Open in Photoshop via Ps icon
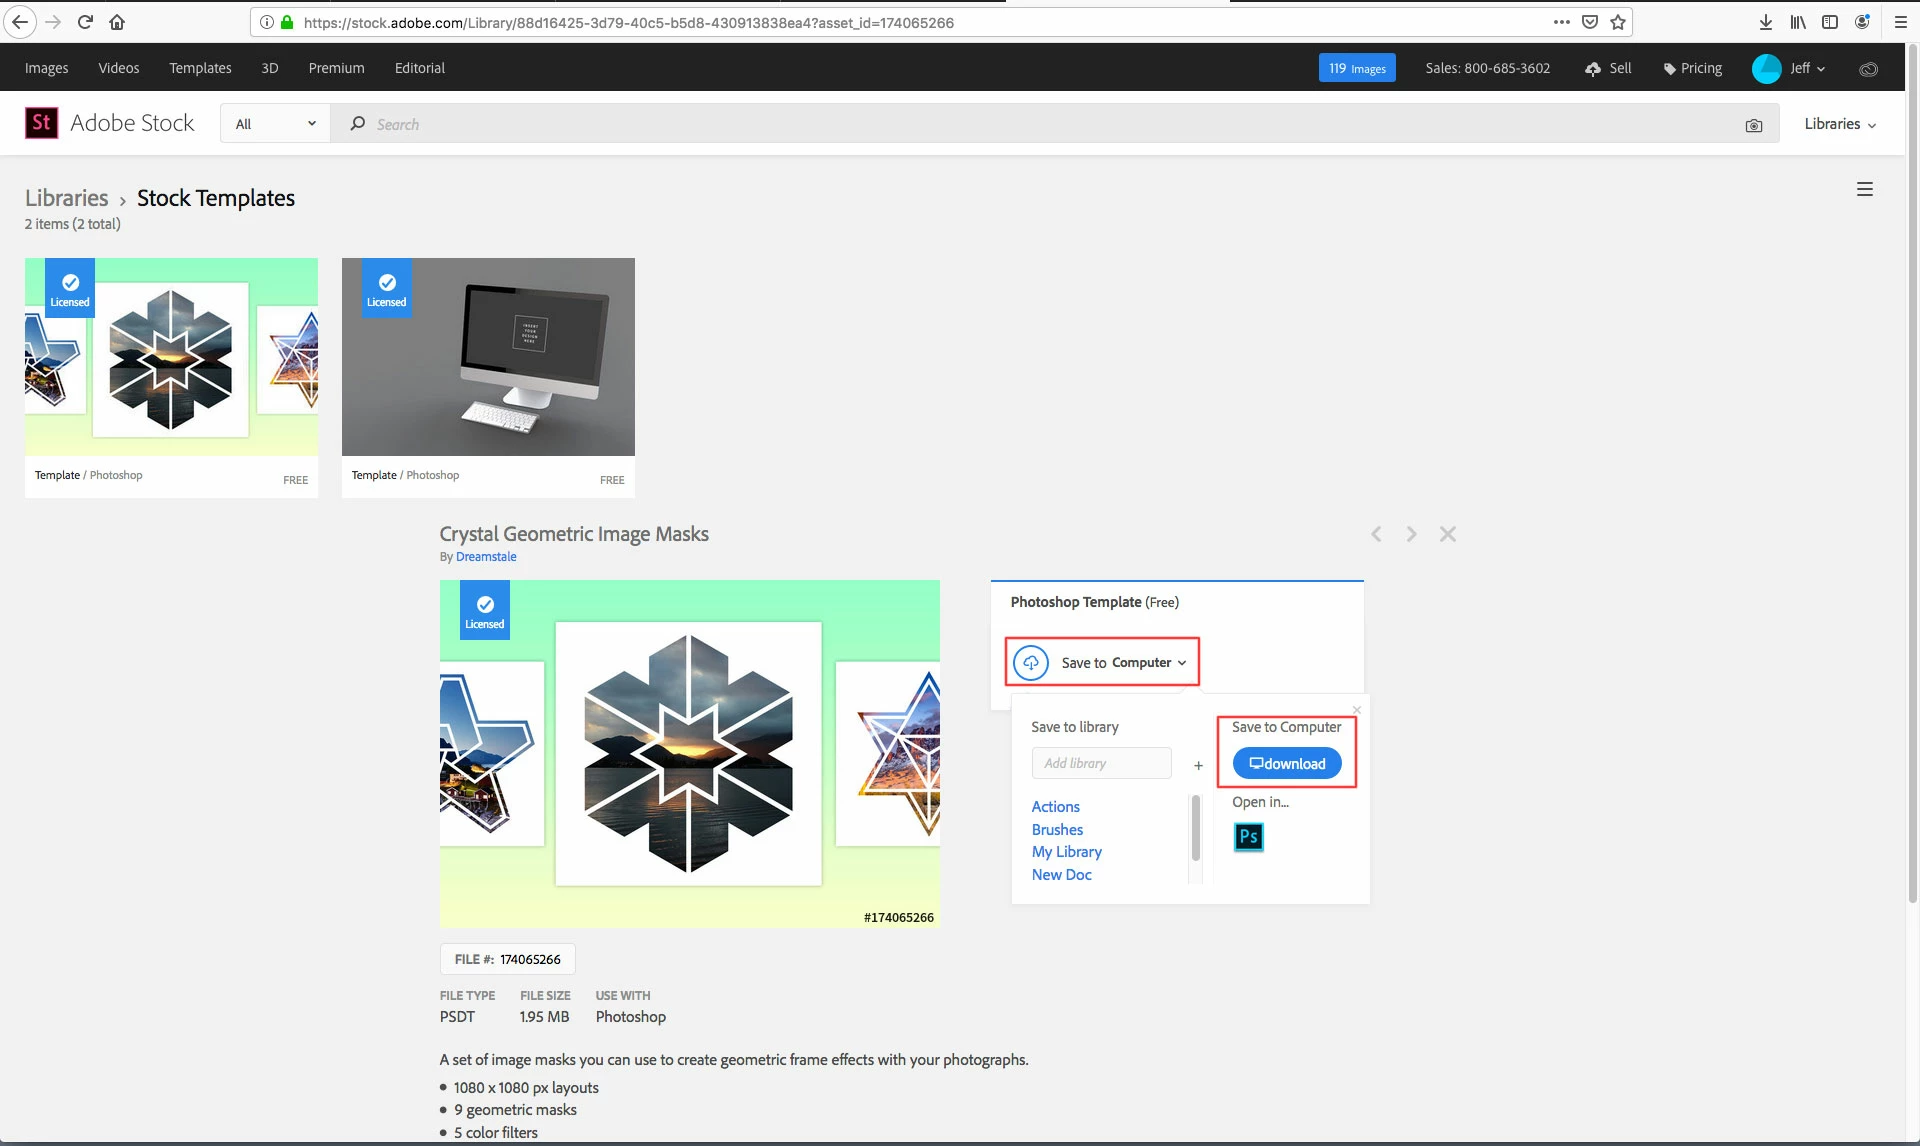 (1248, 837)
